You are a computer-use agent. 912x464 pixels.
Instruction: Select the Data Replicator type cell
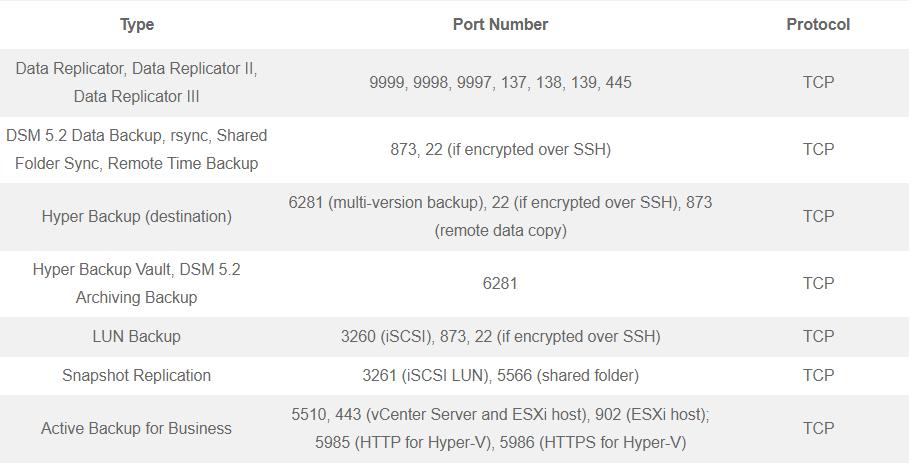137,82
